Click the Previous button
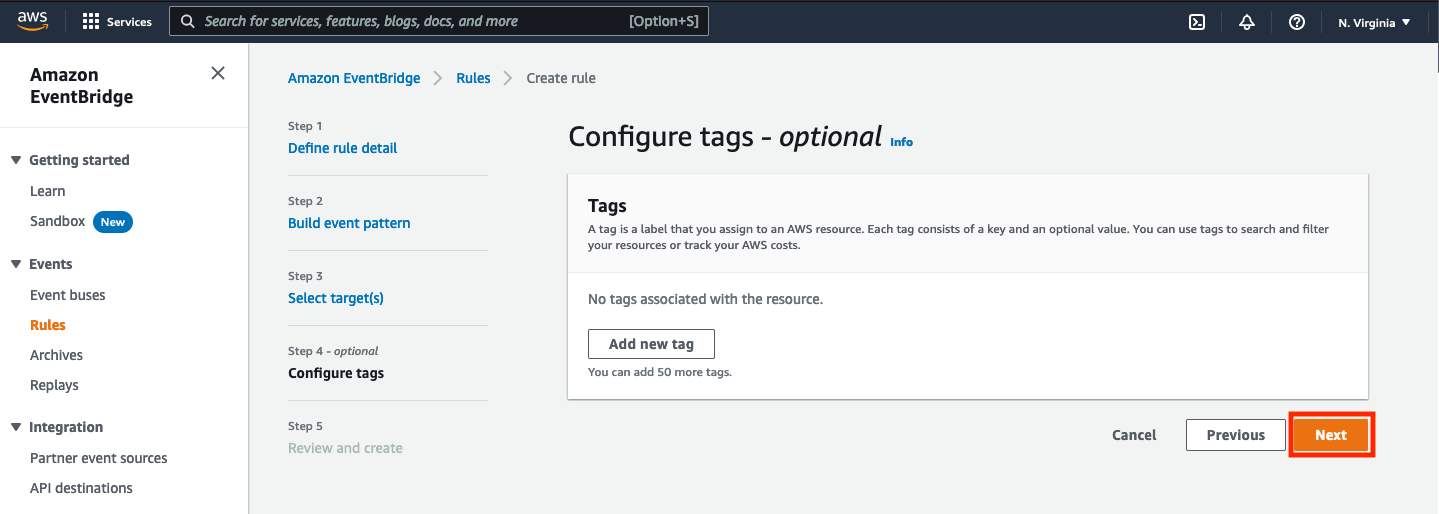Viewport: 1439px width, 514px height. 1235,435
